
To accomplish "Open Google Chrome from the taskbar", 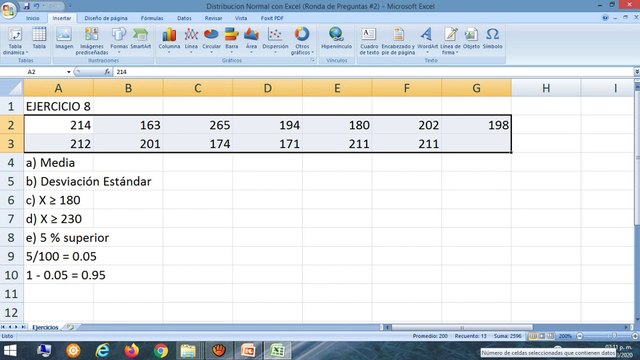I will (x=161, y=351).
